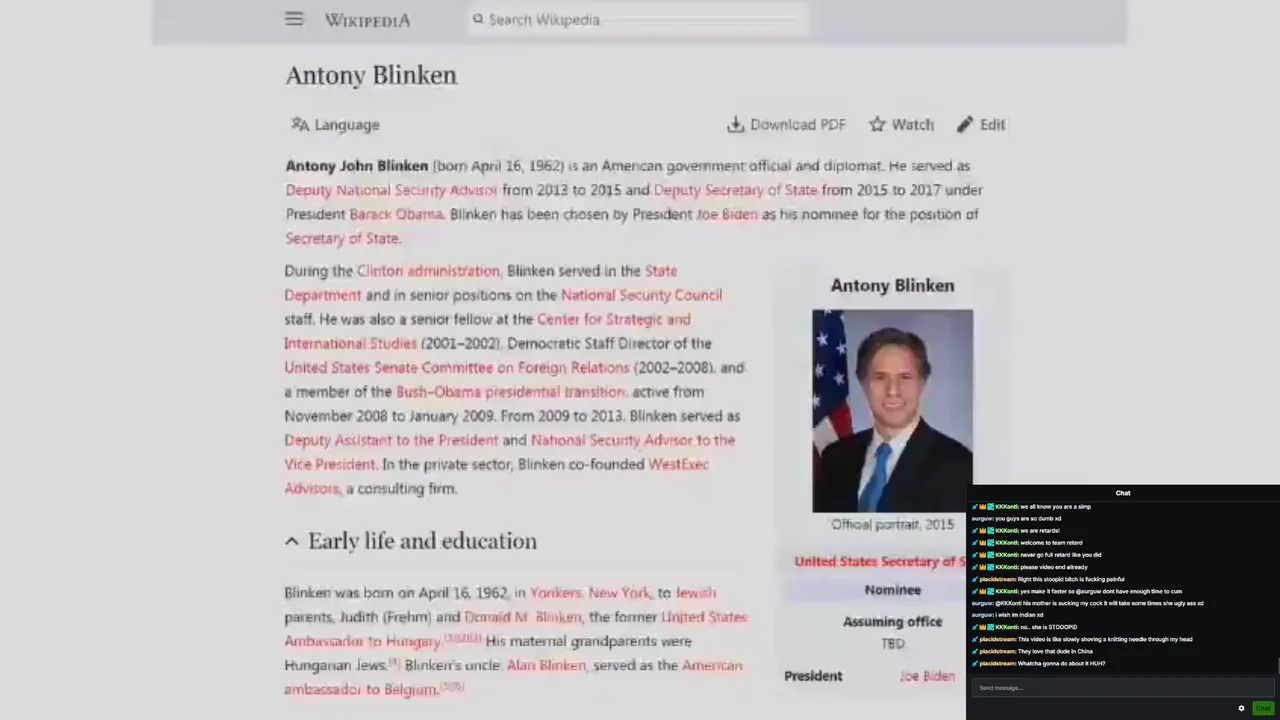1280x720 pixels.
Task: Click message 'please video end allready'
Action: [1056, 567]
